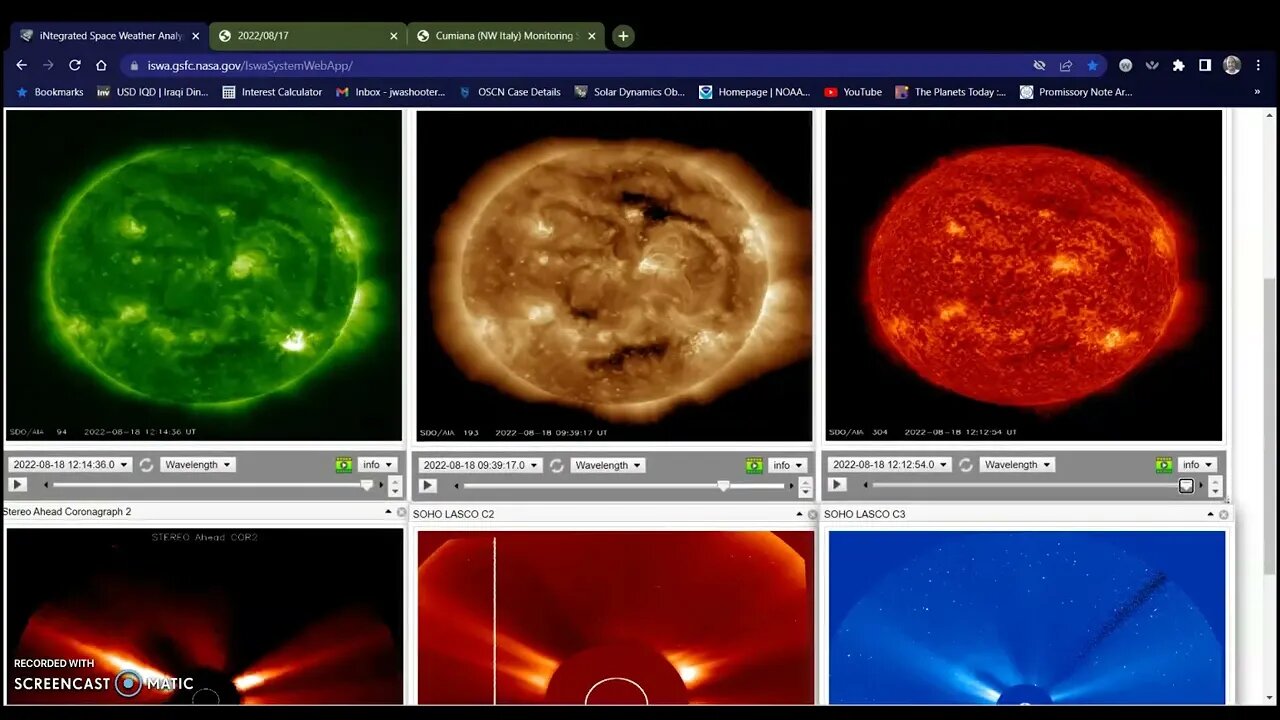Open the browser side panel icon

1205,65
